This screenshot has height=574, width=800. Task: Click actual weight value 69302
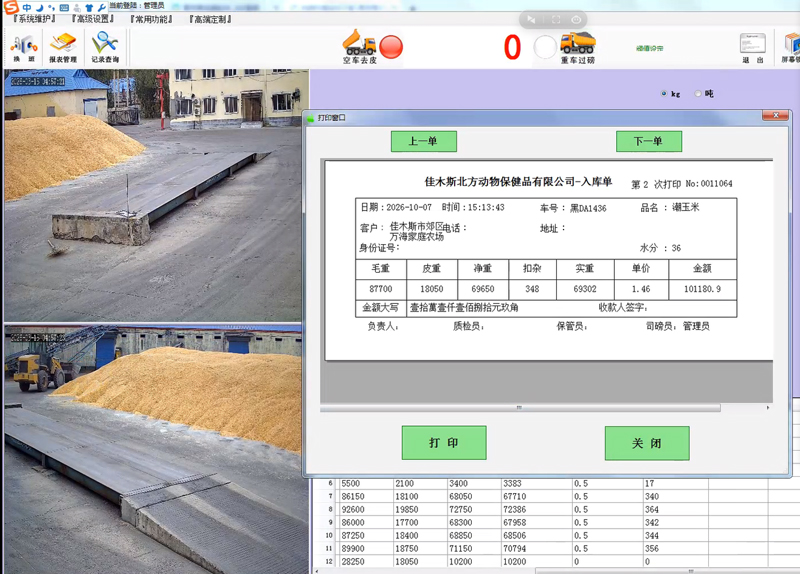(585, 289)
